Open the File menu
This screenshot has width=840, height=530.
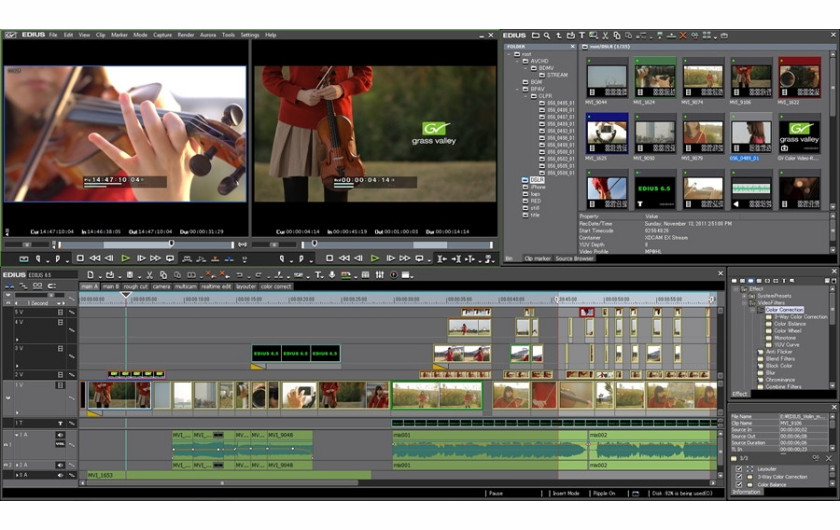pos(53,35)
